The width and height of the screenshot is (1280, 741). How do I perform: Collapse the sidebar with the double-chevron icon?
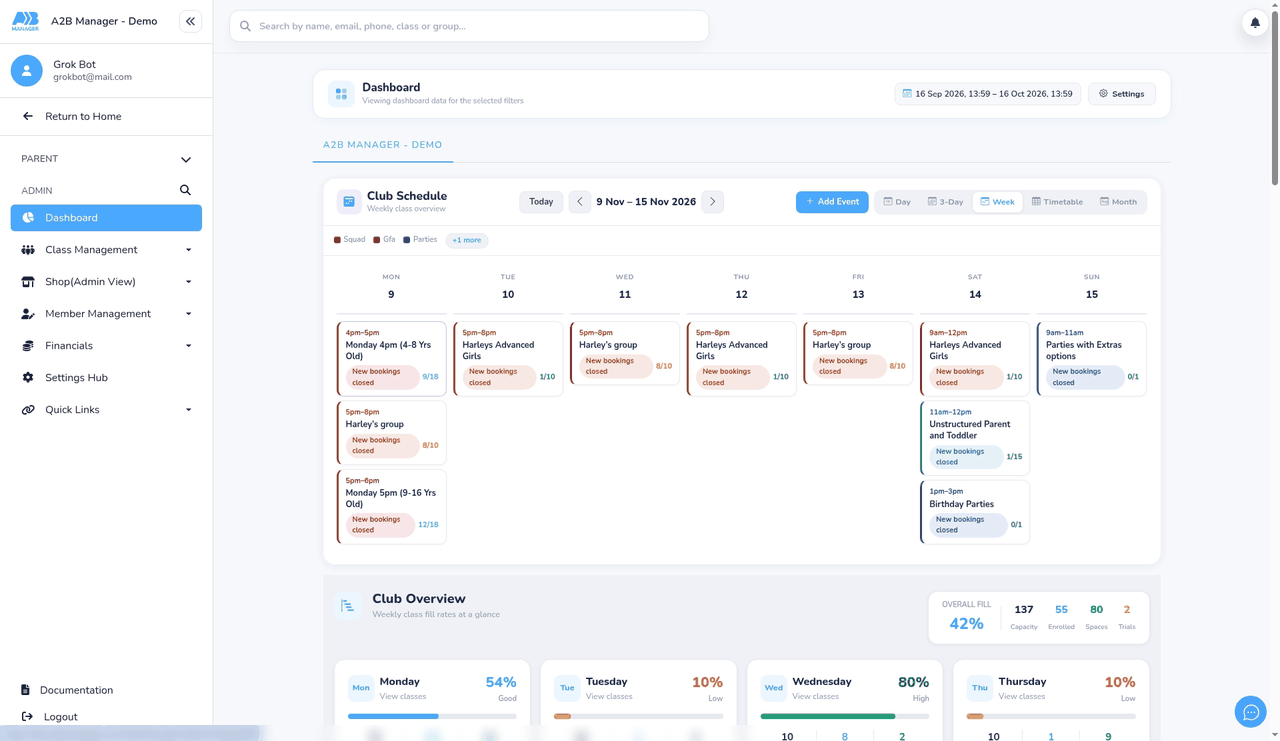pyautogui.click(x=190, y=21)
